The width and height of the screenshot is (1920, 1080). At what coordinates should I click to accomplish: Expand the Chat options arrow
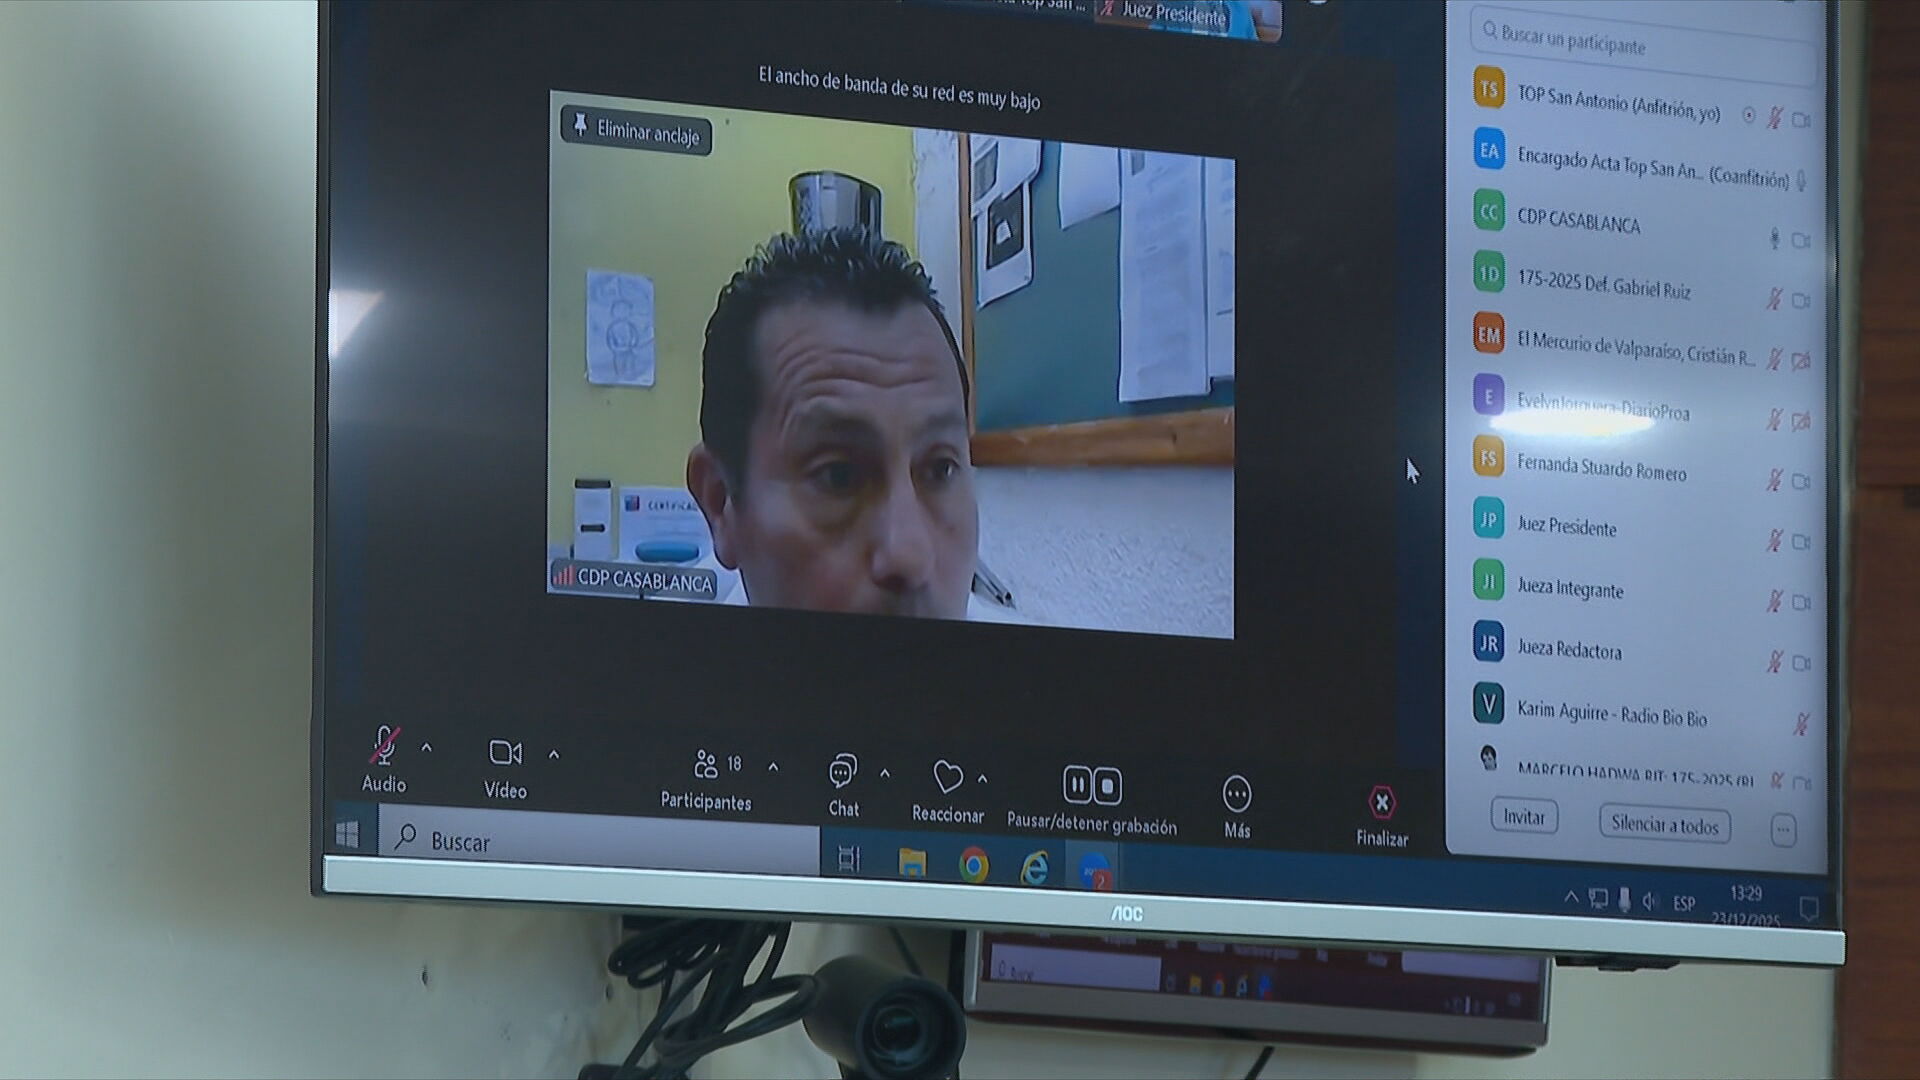pyautogui.click(x=884, y=774)
